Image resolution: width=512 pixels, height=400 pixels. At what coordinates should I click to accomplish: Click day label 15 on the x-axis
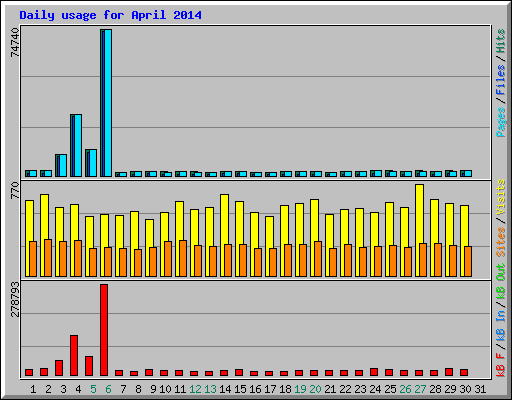click(x=240, y=389)
